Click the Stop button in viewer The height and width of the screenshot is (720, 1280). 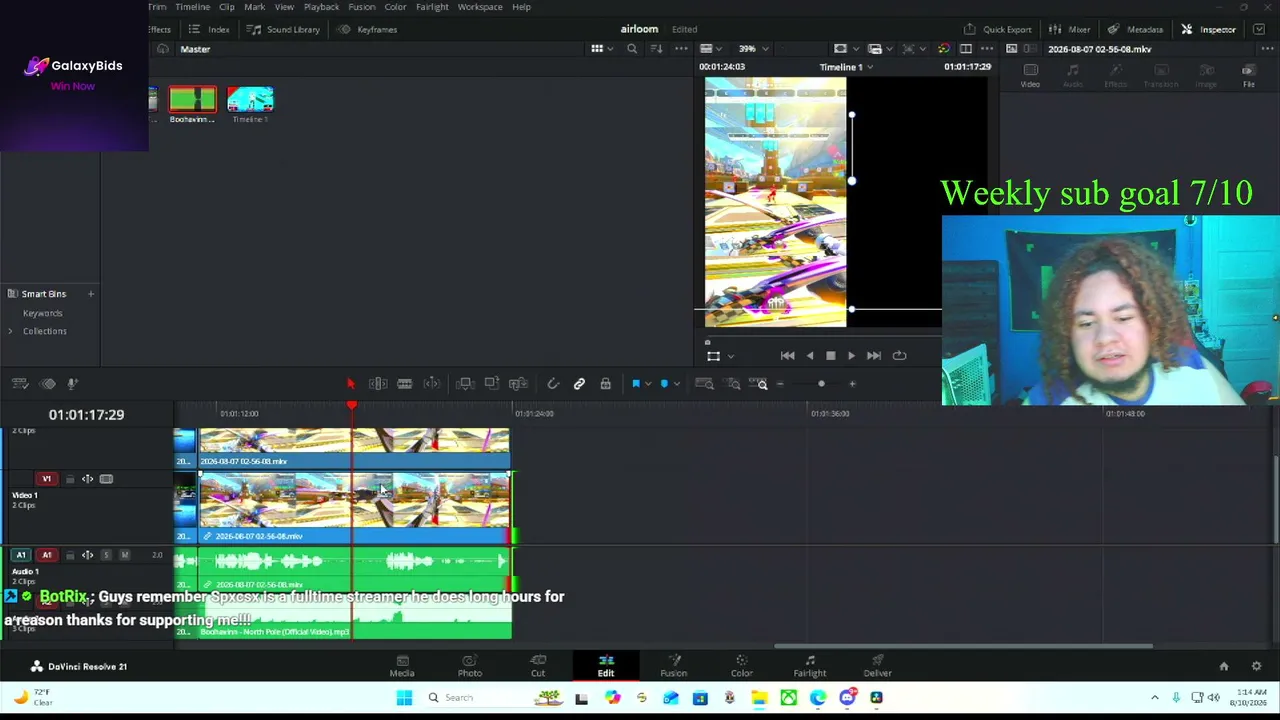click(x=830, y=355)
